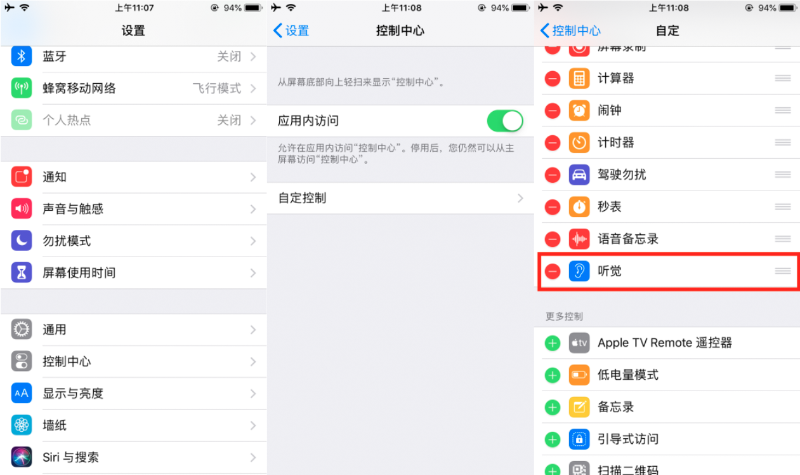The width and height of the screenshot is (800, 475).
Task: Select the 听觉 ear icon
Action: click(x=579, y=271)
